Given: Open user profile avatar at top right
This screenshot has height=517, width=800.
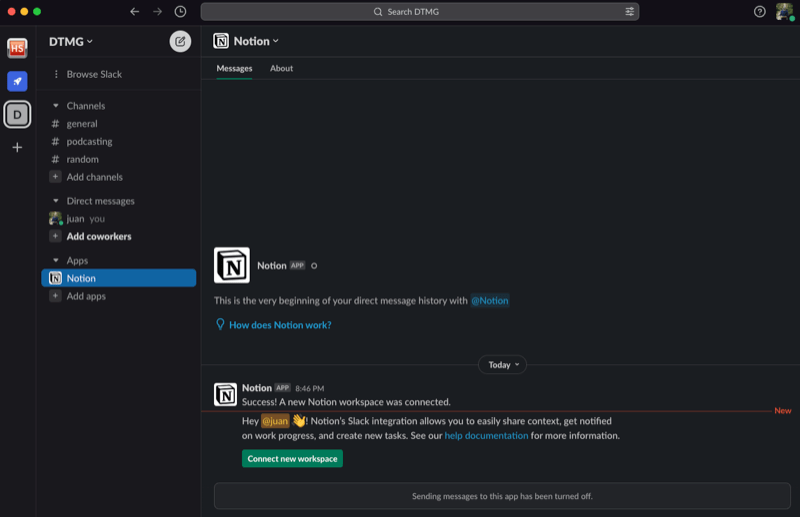Looking at the screenshot, I should click(x=784, y=11).
